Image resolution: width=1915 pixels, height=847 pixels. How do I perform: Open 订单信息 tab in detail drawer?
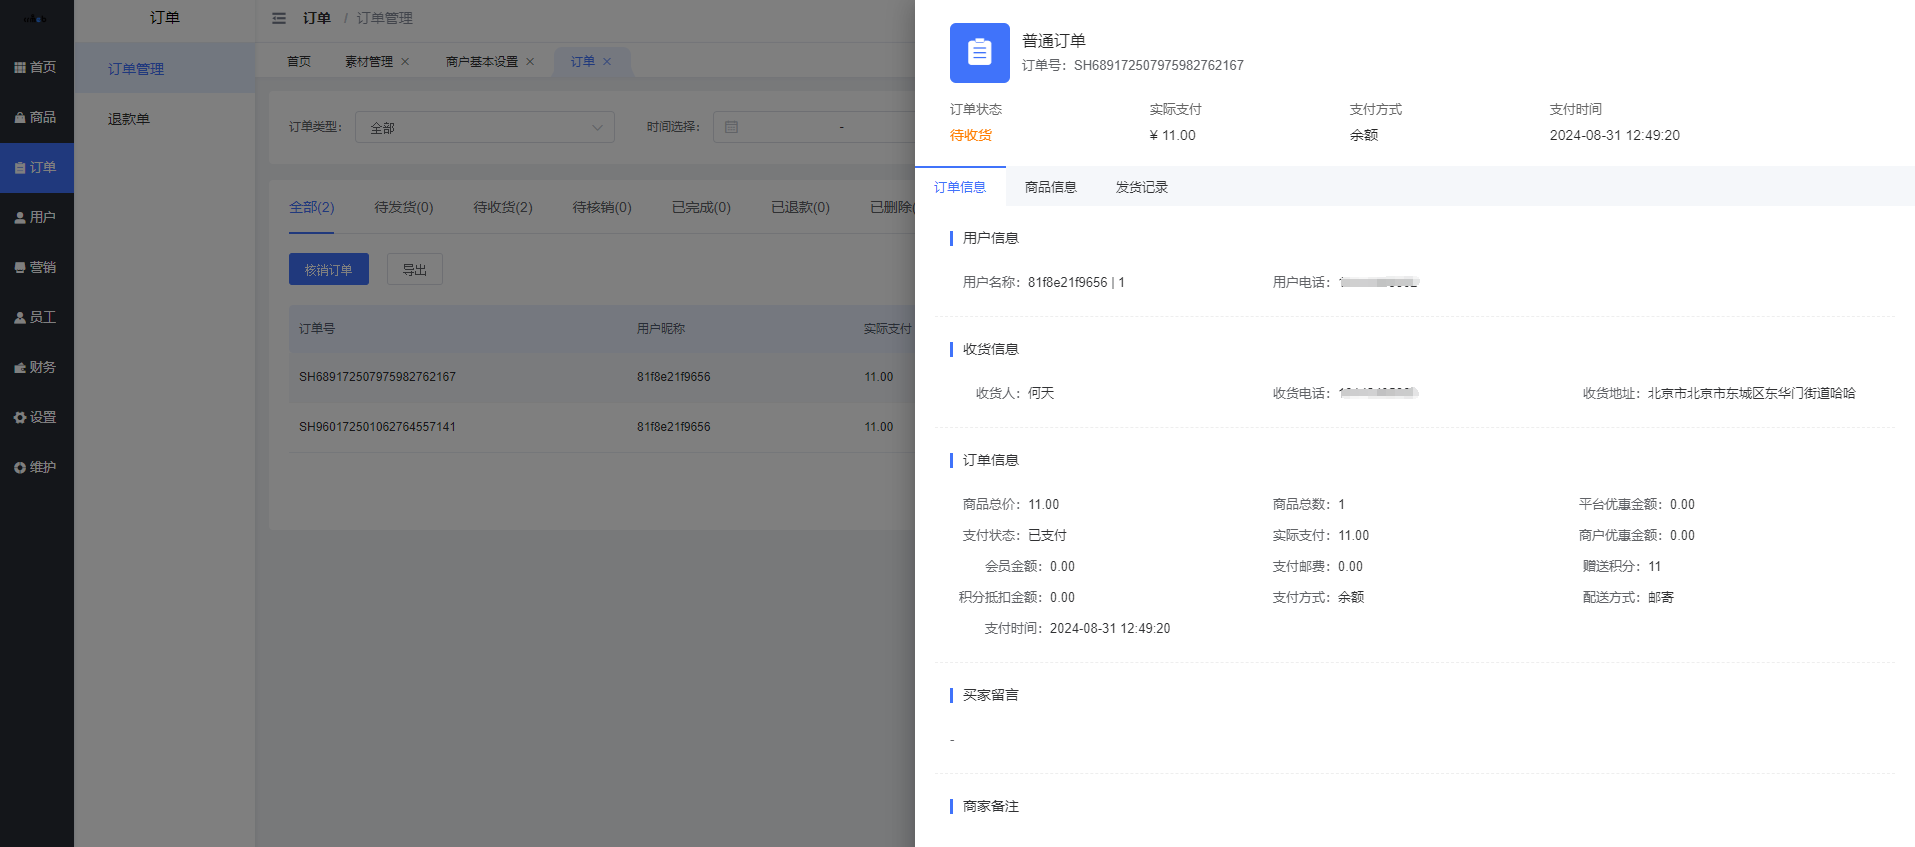click(960, 187)
